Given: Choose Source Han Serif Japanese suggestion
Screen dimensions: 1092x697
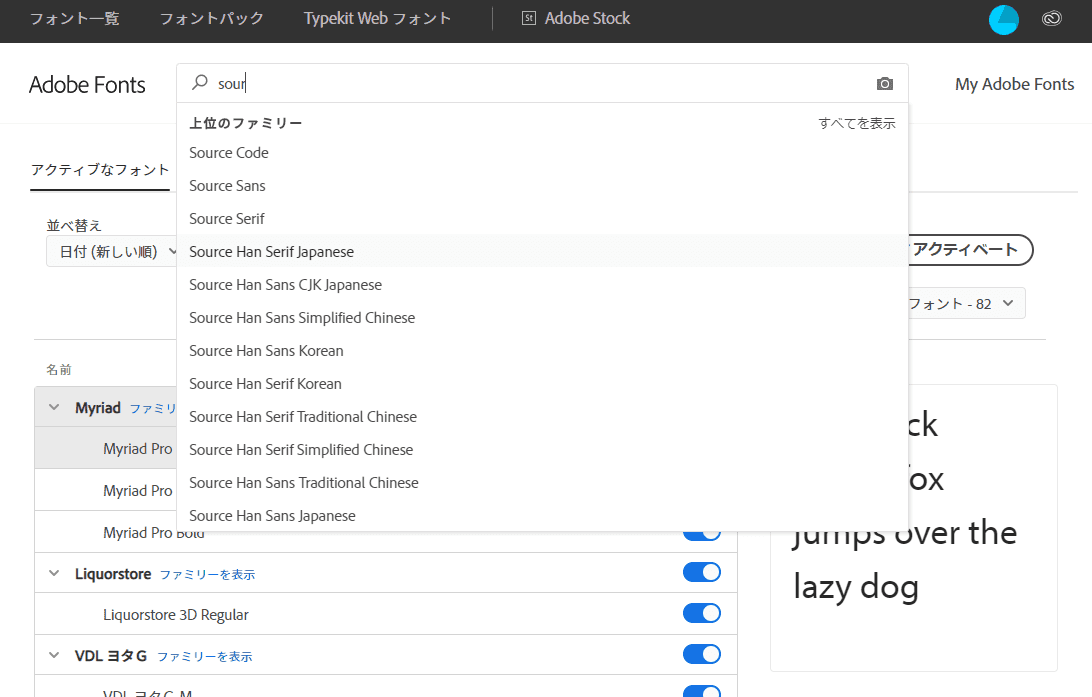Looking at the screenshot, I should (271, 252).
